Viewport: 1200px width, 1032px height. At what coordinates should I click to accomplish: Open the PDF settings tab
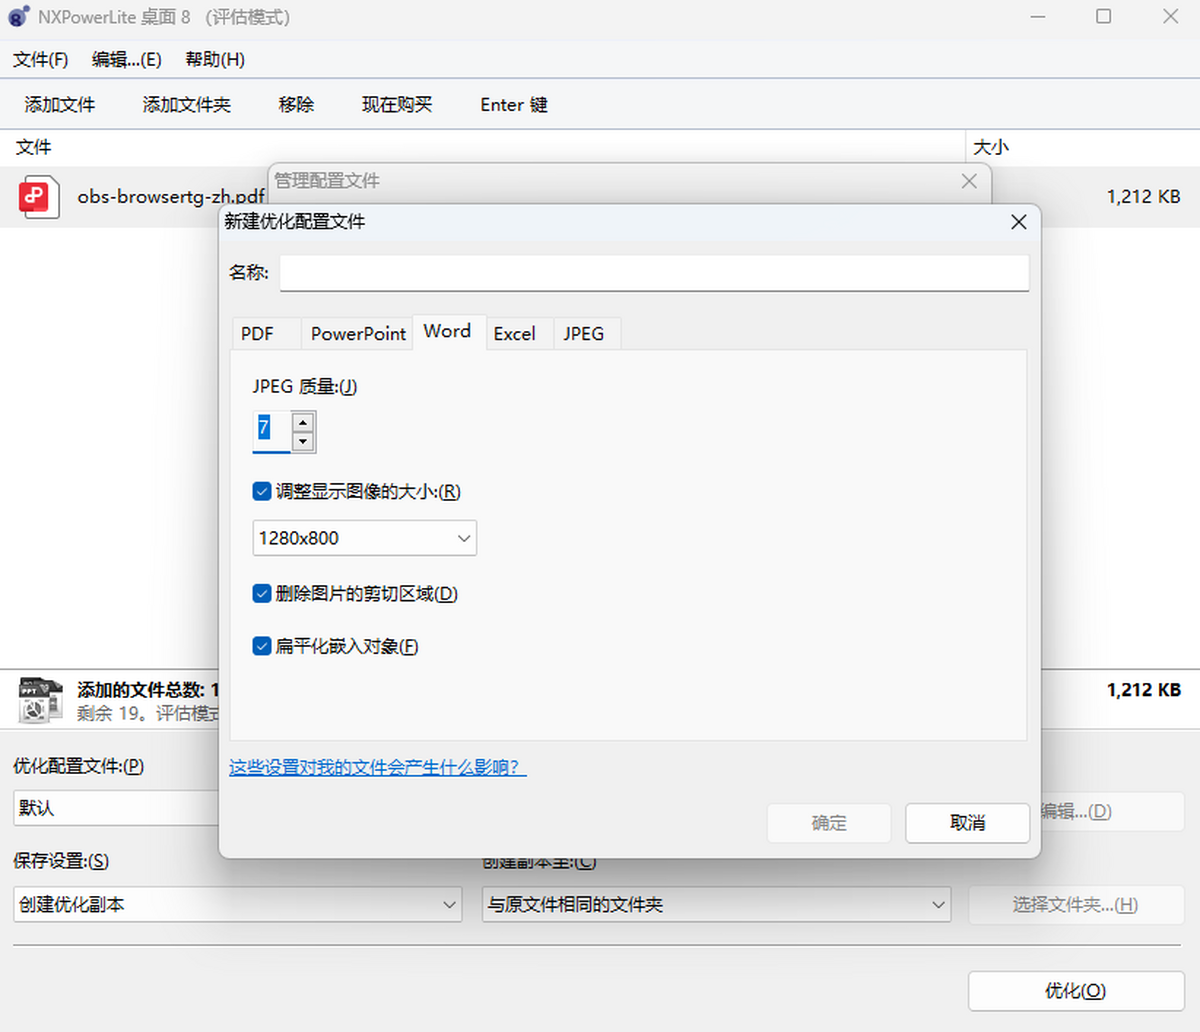[257, 334]
